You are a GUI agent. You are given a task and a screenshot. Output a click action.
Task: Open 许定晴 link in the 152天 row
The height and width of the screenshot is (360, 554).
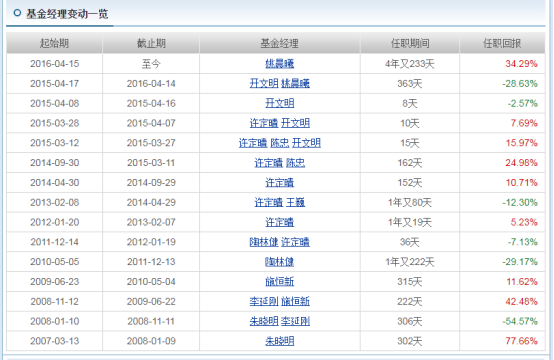(x=279, y=182)
